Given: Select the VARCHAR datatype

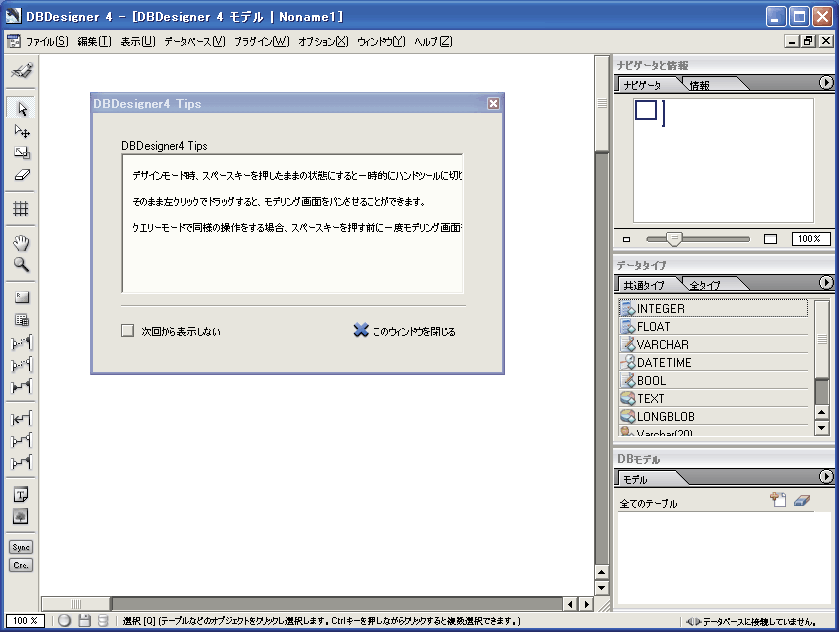Looking at the screenshot, I should (714, 345).
